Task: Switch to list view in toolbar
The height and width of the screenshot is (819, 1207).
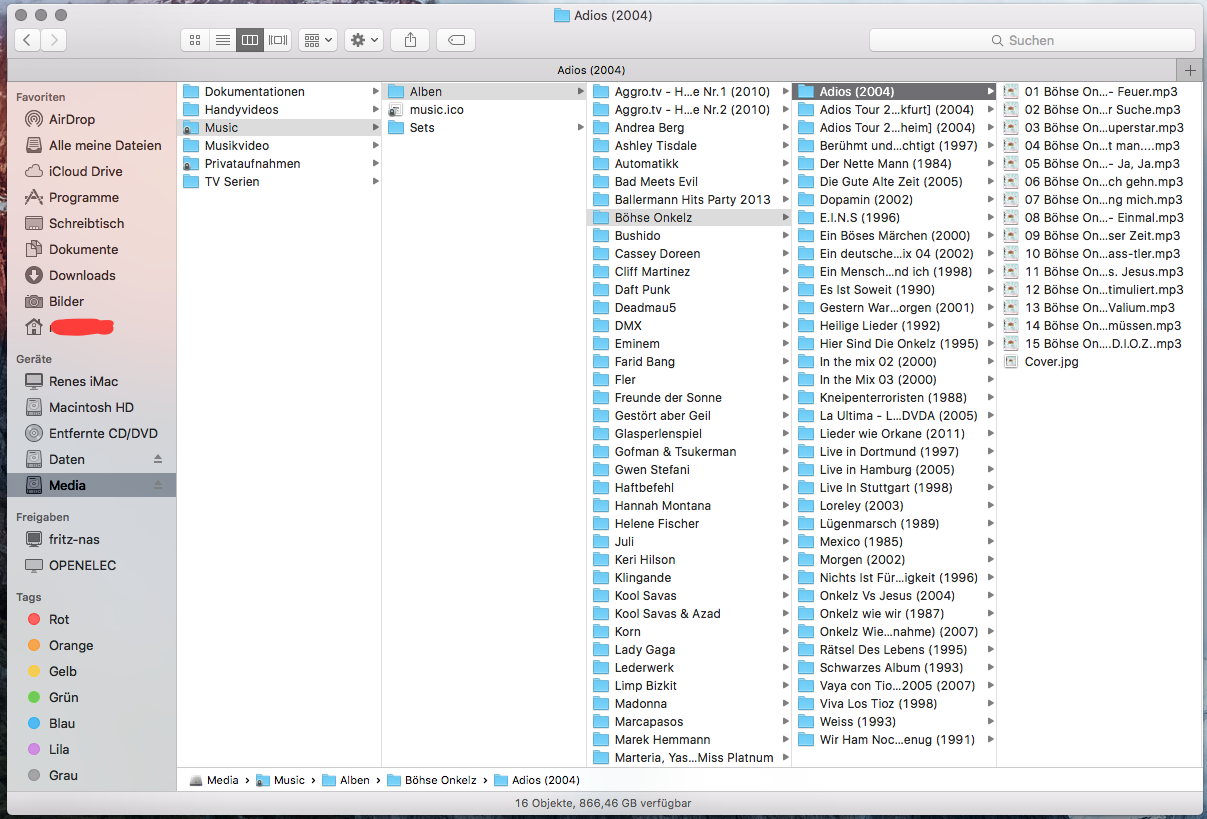Action: pyautogui.click(x=222, y=40)
